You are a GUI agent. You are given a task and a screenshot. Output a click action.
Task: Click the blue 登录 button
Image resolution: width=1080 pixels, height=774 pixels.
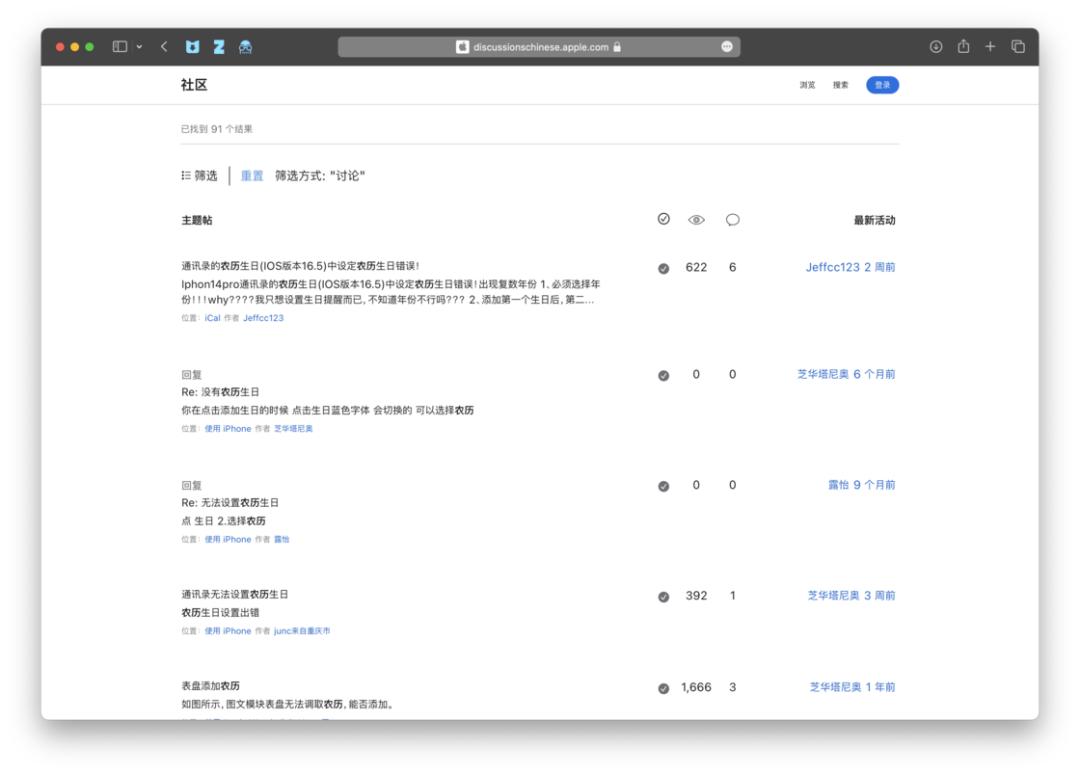point(882,85)
